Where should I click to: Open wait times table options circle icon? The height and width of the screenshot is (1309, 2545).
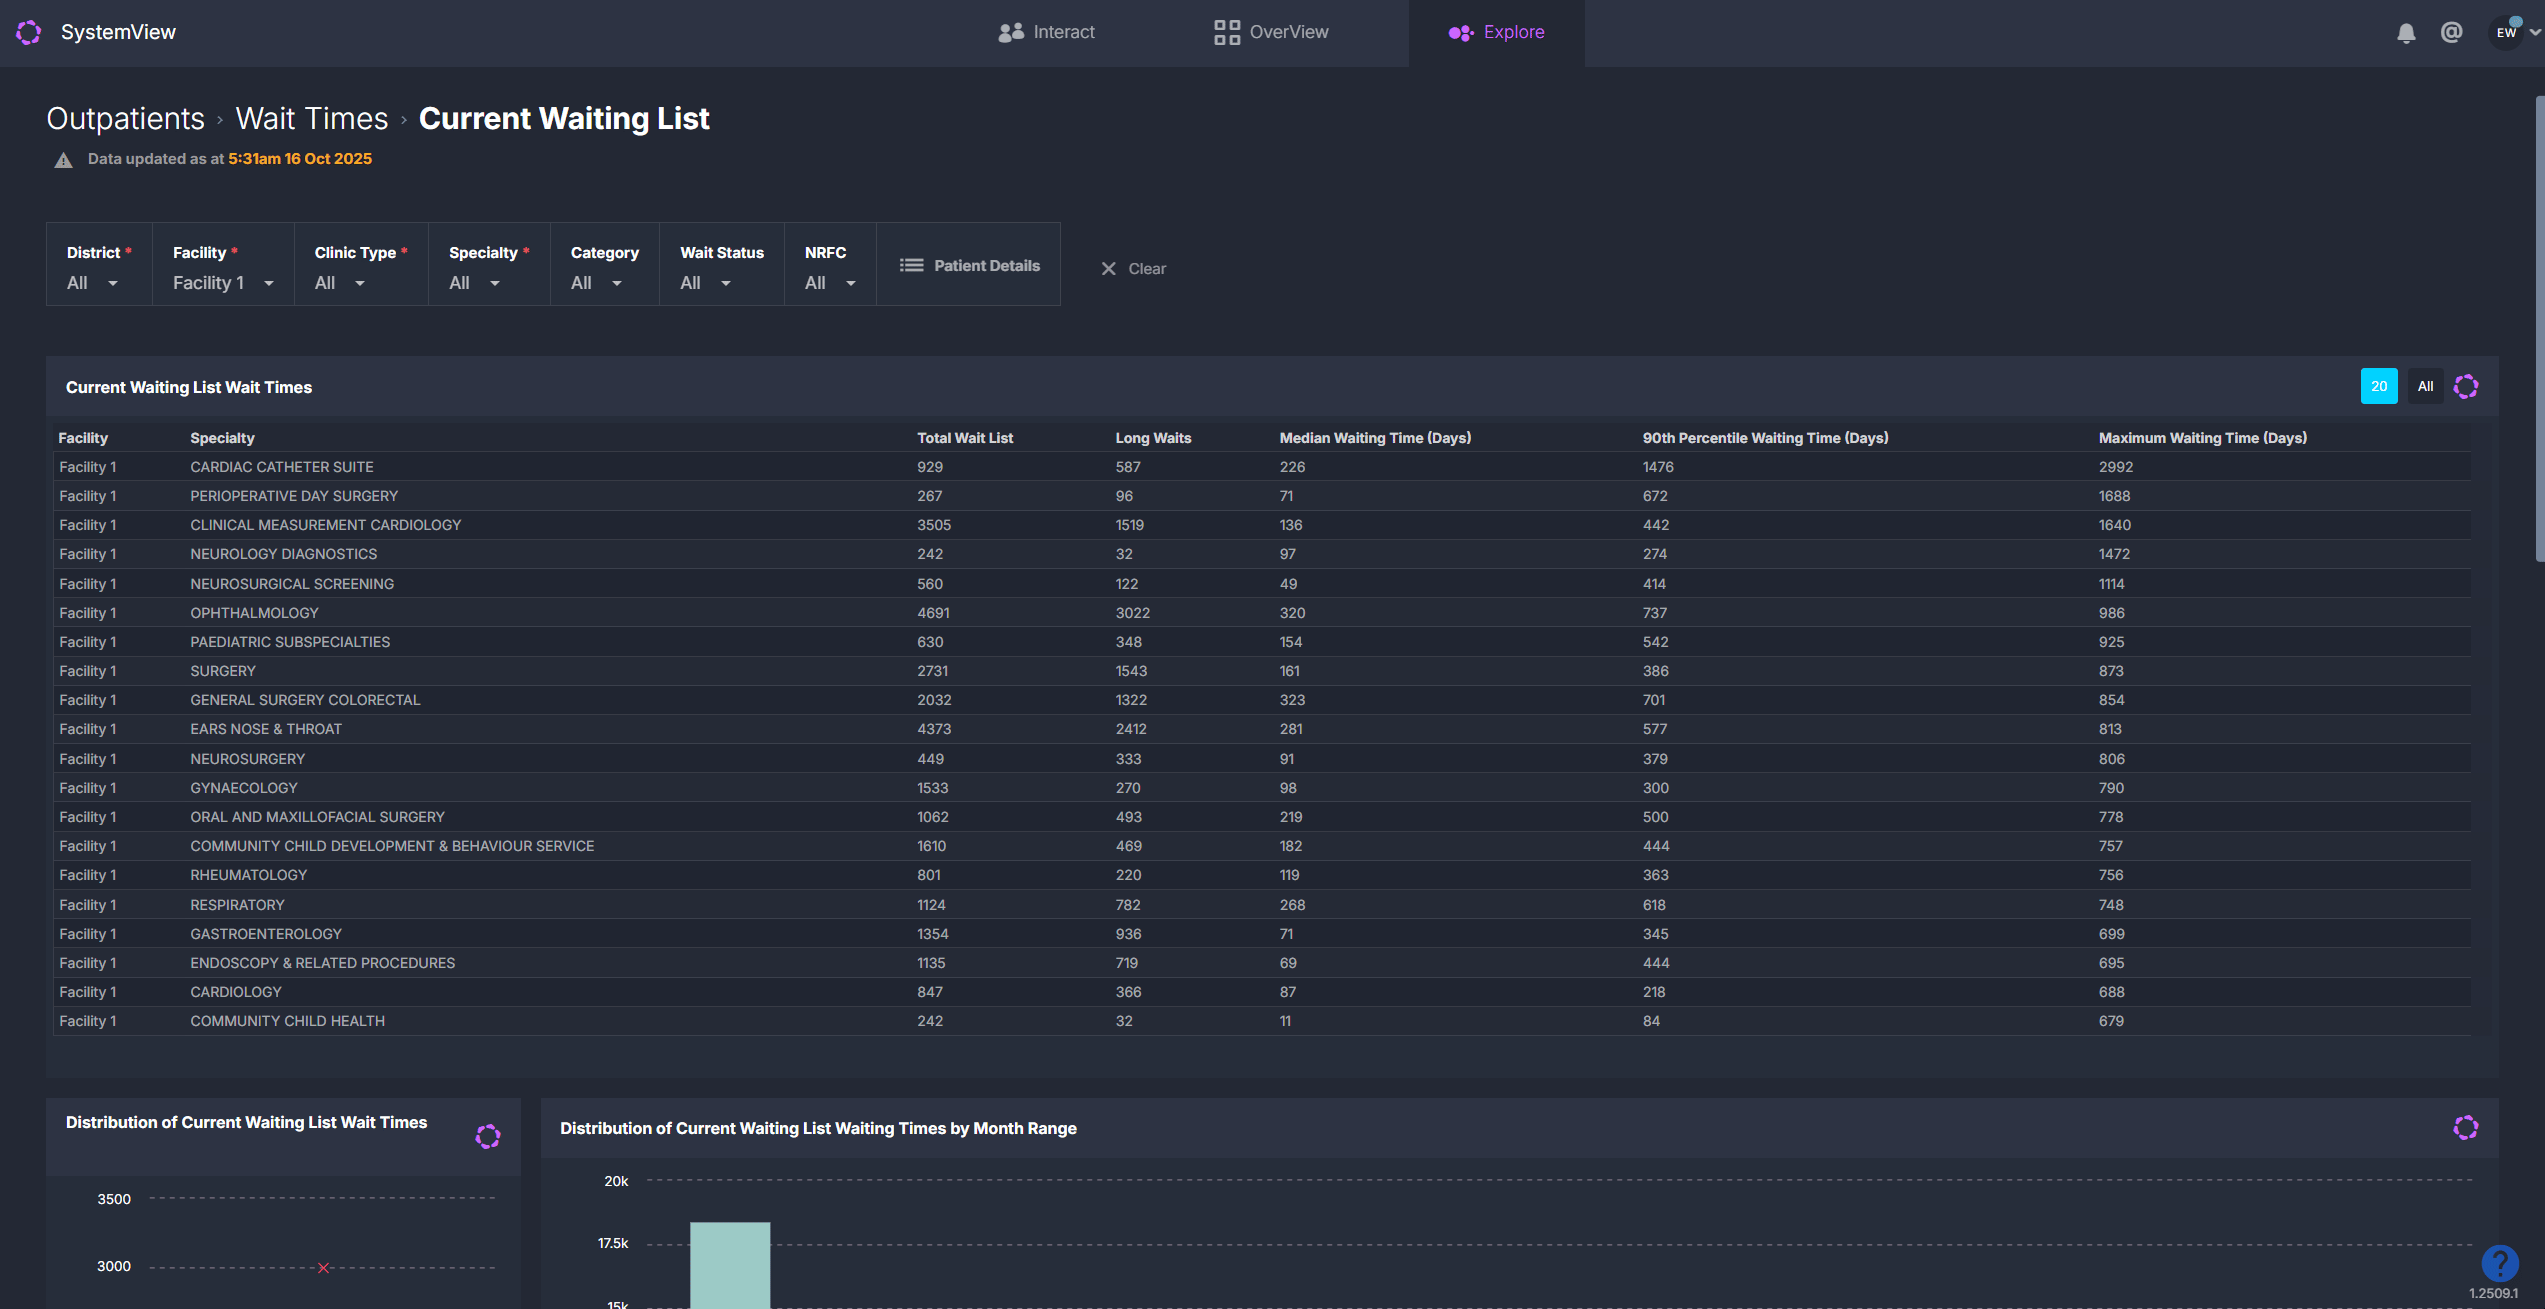click(x=2466, y=387)
